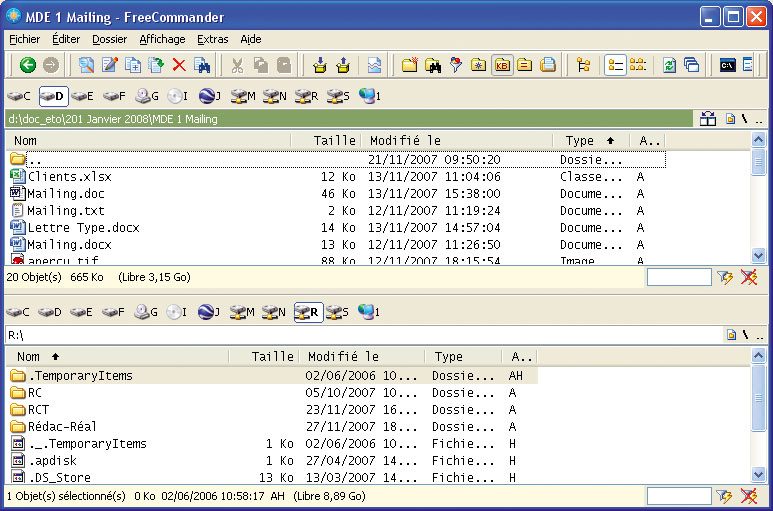The image size is (773, 511).
Task: Click the favorites gift icon in top panel
Action: coord(708,119)
